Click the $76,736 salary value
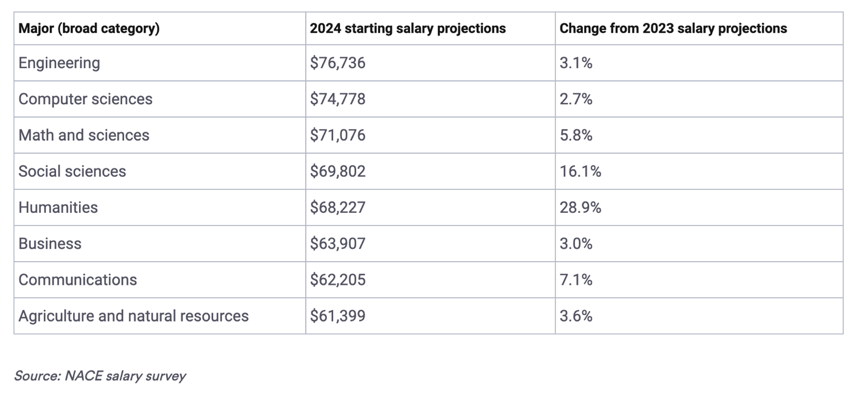Viewport: 864px width, 406px height. point(339,64)
